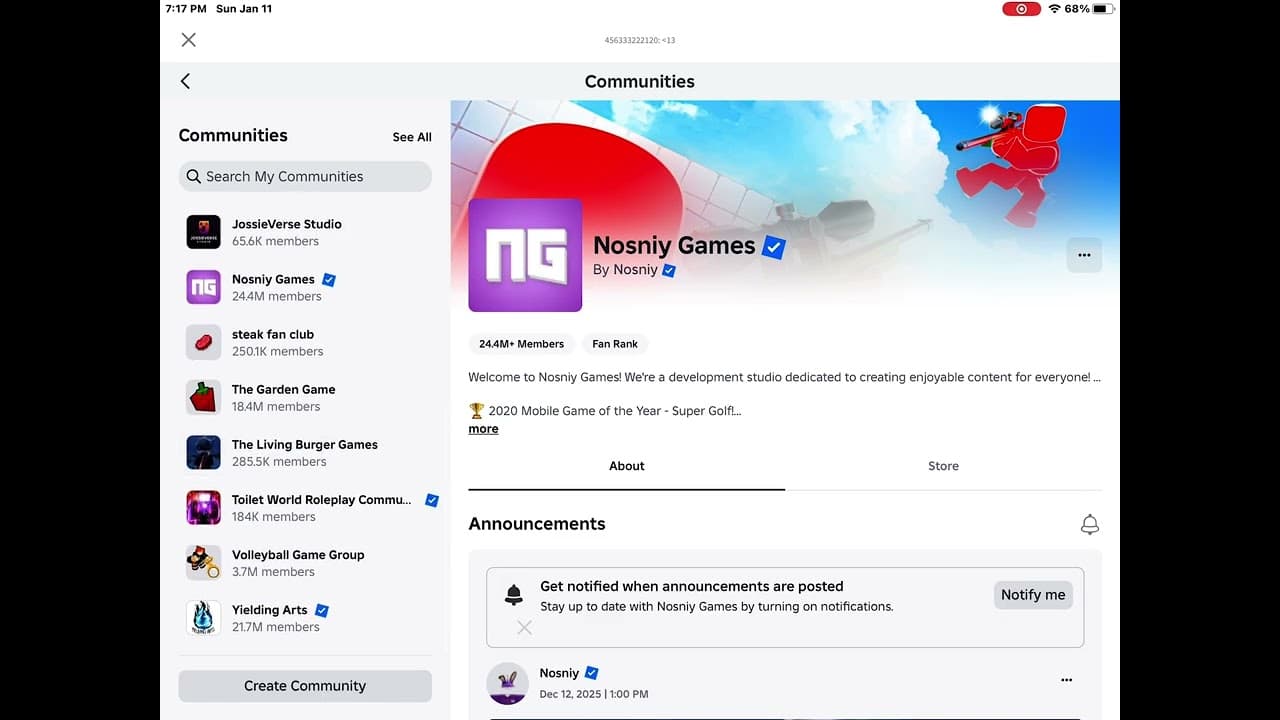Screen dimensions: 1280x720
Task: Click the verified badge on Nosniy's post
Action: tap(592, 673)
